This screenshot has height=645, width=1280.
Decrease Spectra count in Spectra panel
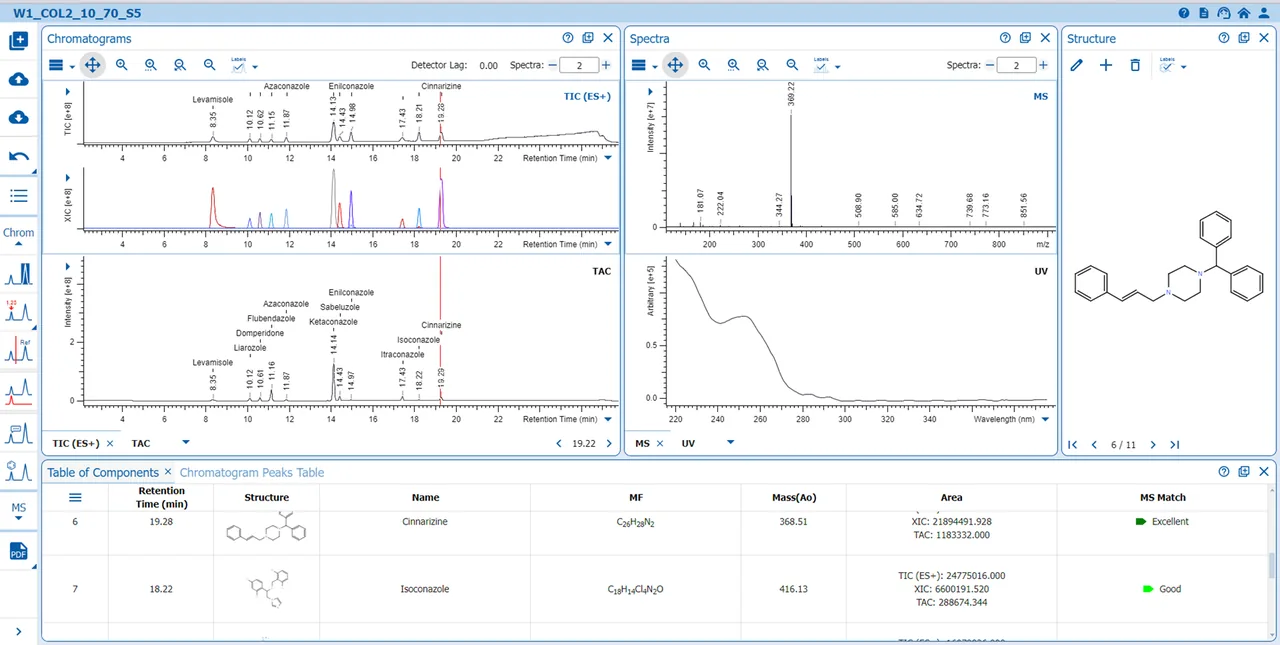coord(990,65)
